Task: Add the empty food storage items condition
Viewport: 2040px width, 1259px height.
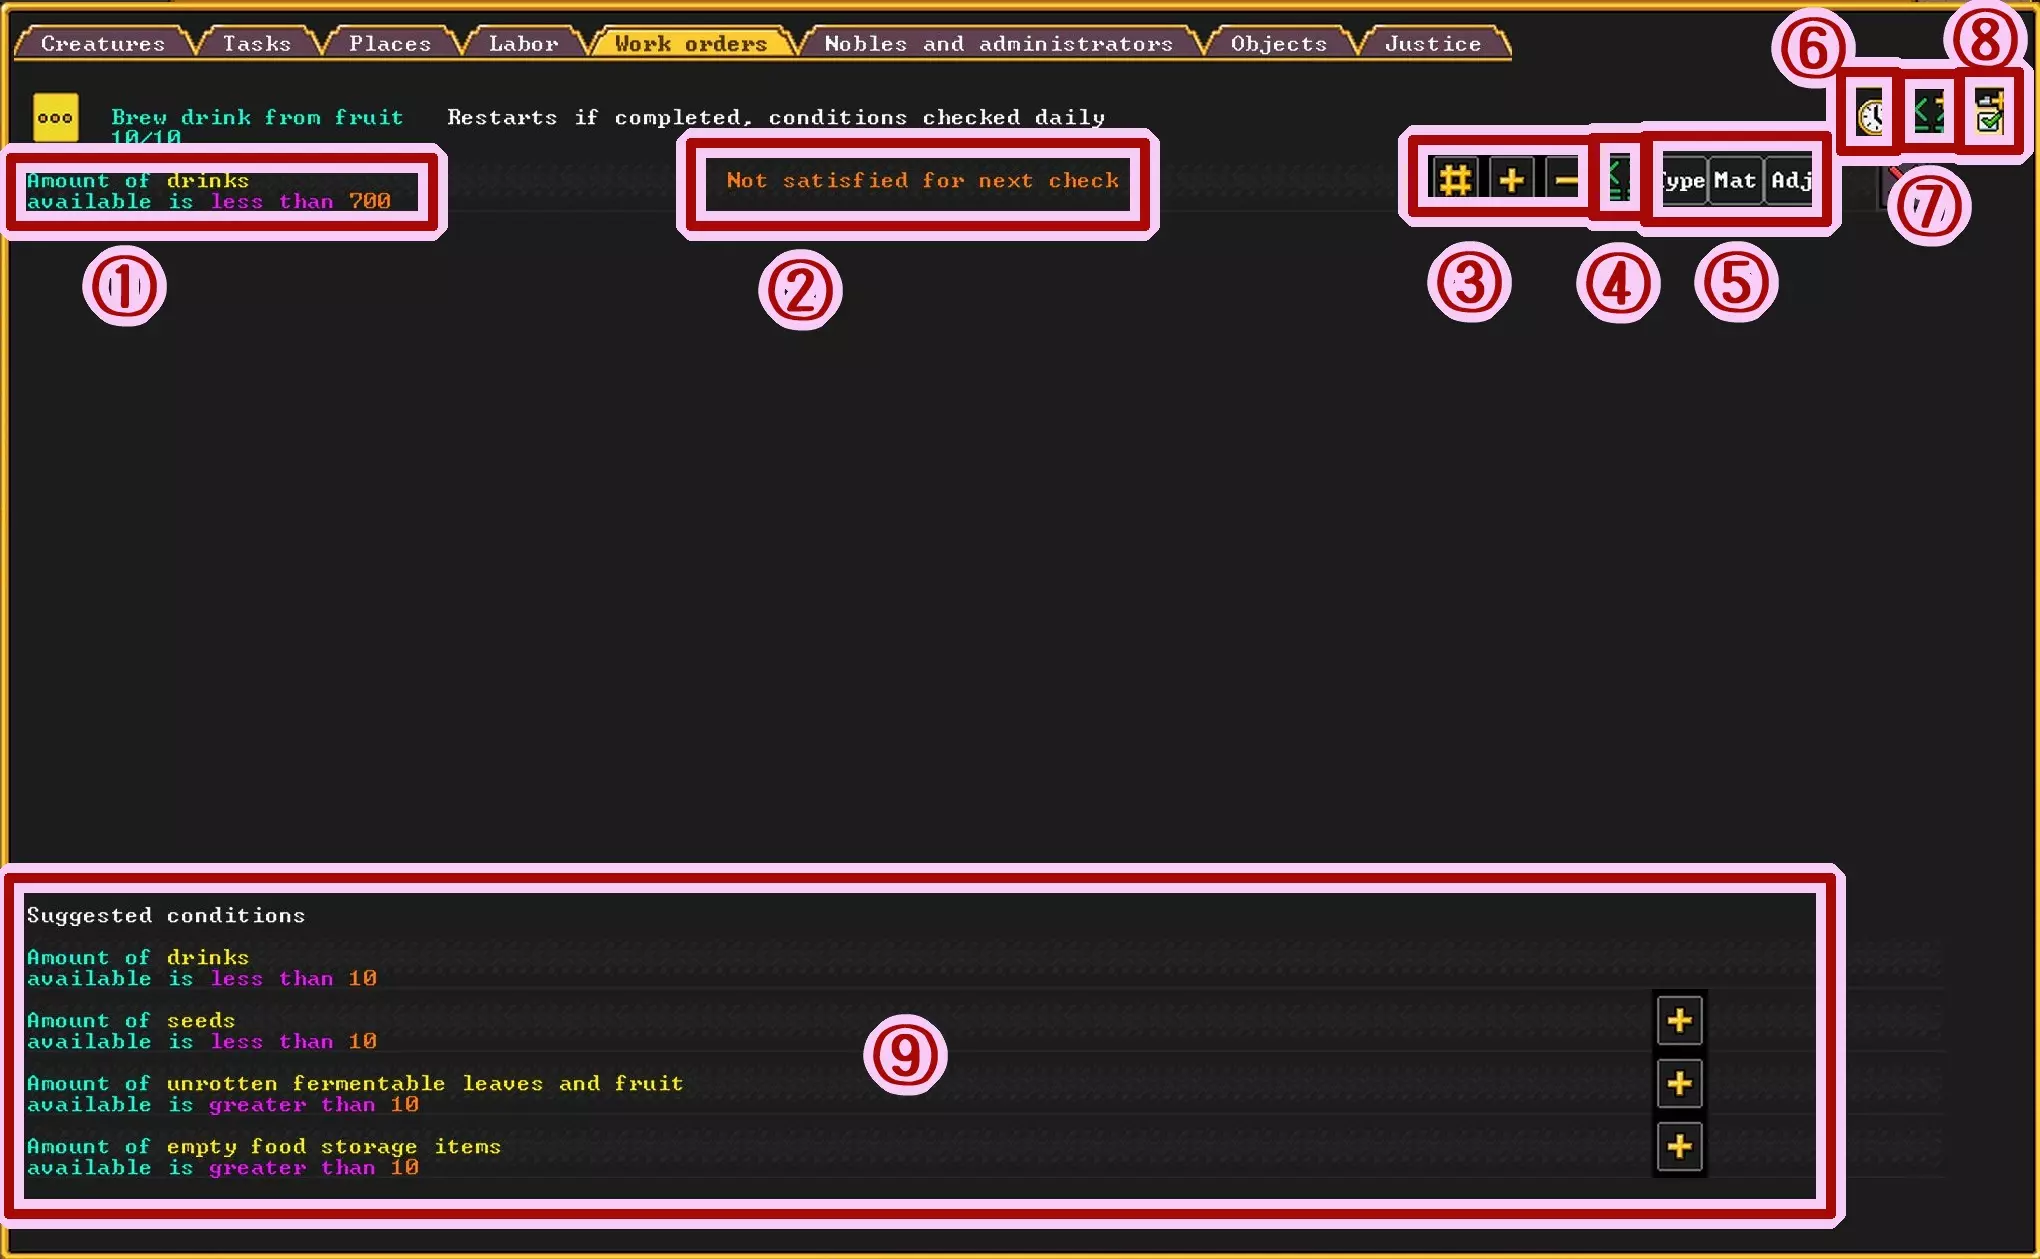Action: [1679, 1147]
